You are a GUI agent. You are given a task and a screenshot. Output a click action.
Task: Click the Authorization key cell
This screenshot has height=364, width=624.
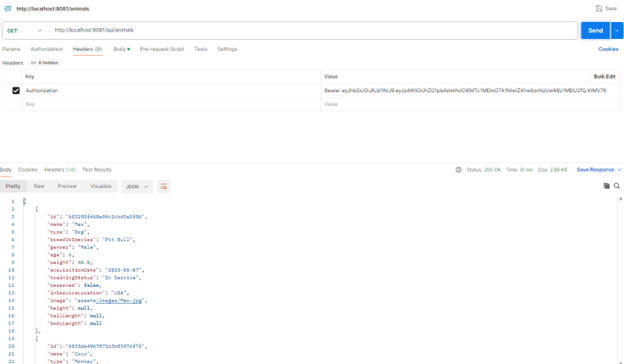pyautogui.click(x=171, y=91)
